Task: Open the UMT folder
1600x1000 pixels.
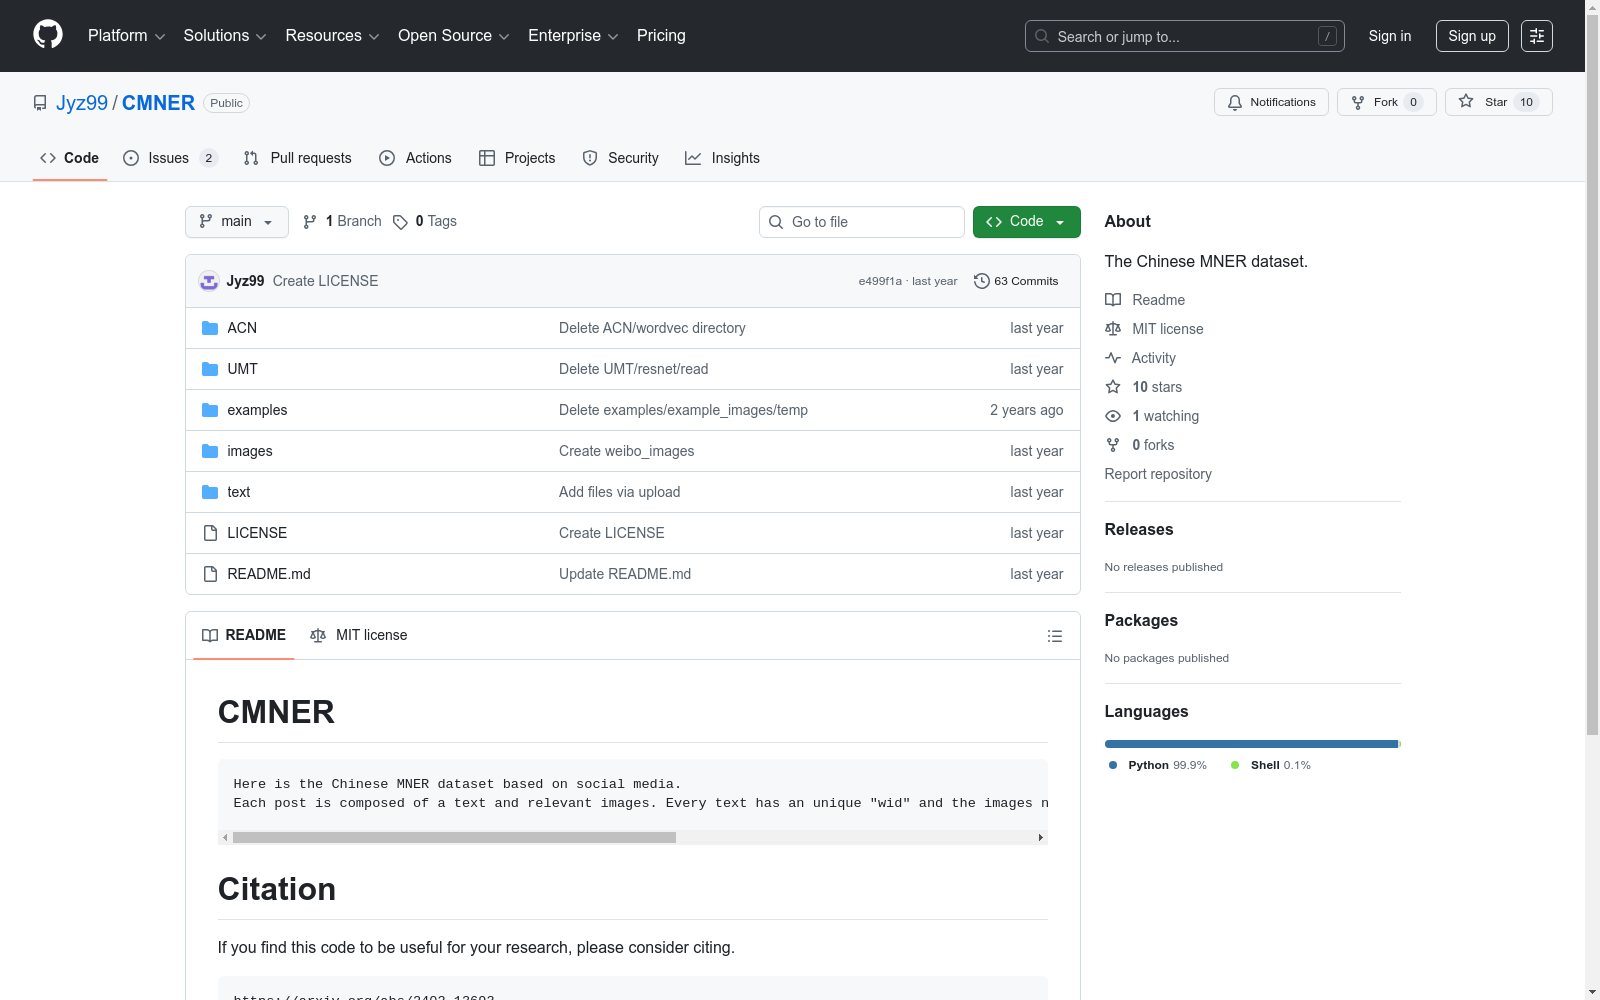Action: point(242,369)
